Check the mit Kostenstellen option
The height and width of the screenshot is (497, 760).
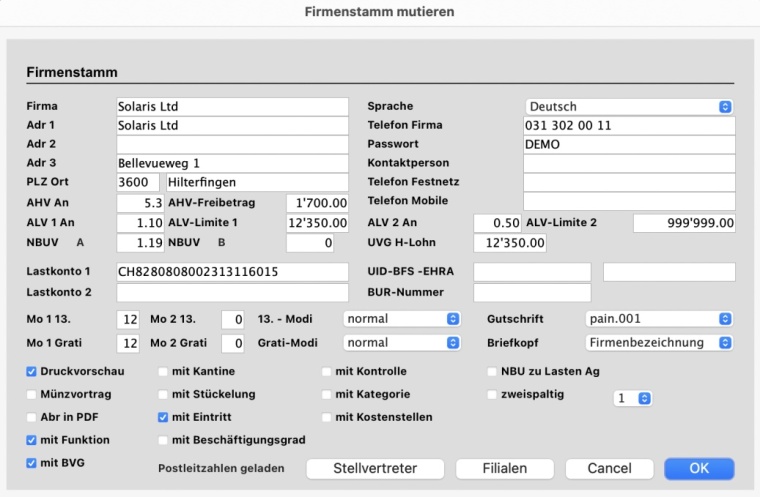click(x=327, y=417)
